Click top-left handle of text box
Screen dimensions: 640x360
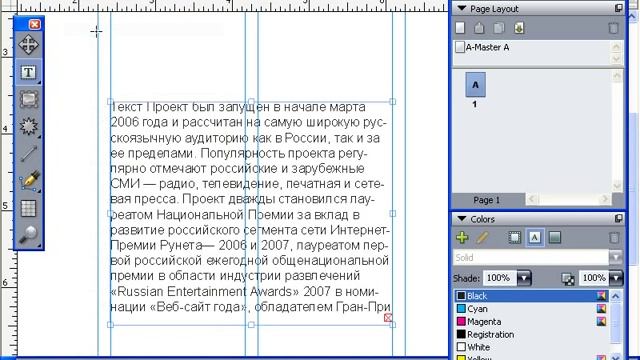click(110, 101)
